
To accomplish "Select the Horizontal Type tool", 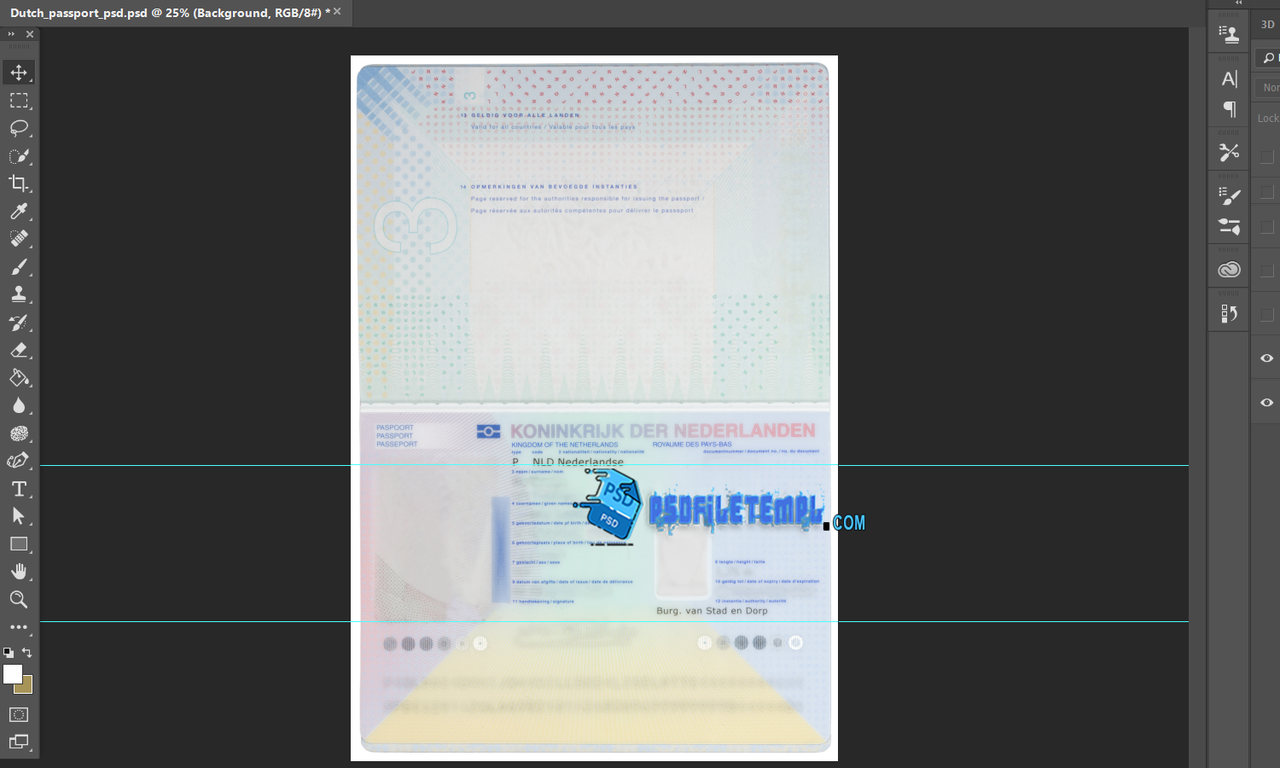I will 19,489.
